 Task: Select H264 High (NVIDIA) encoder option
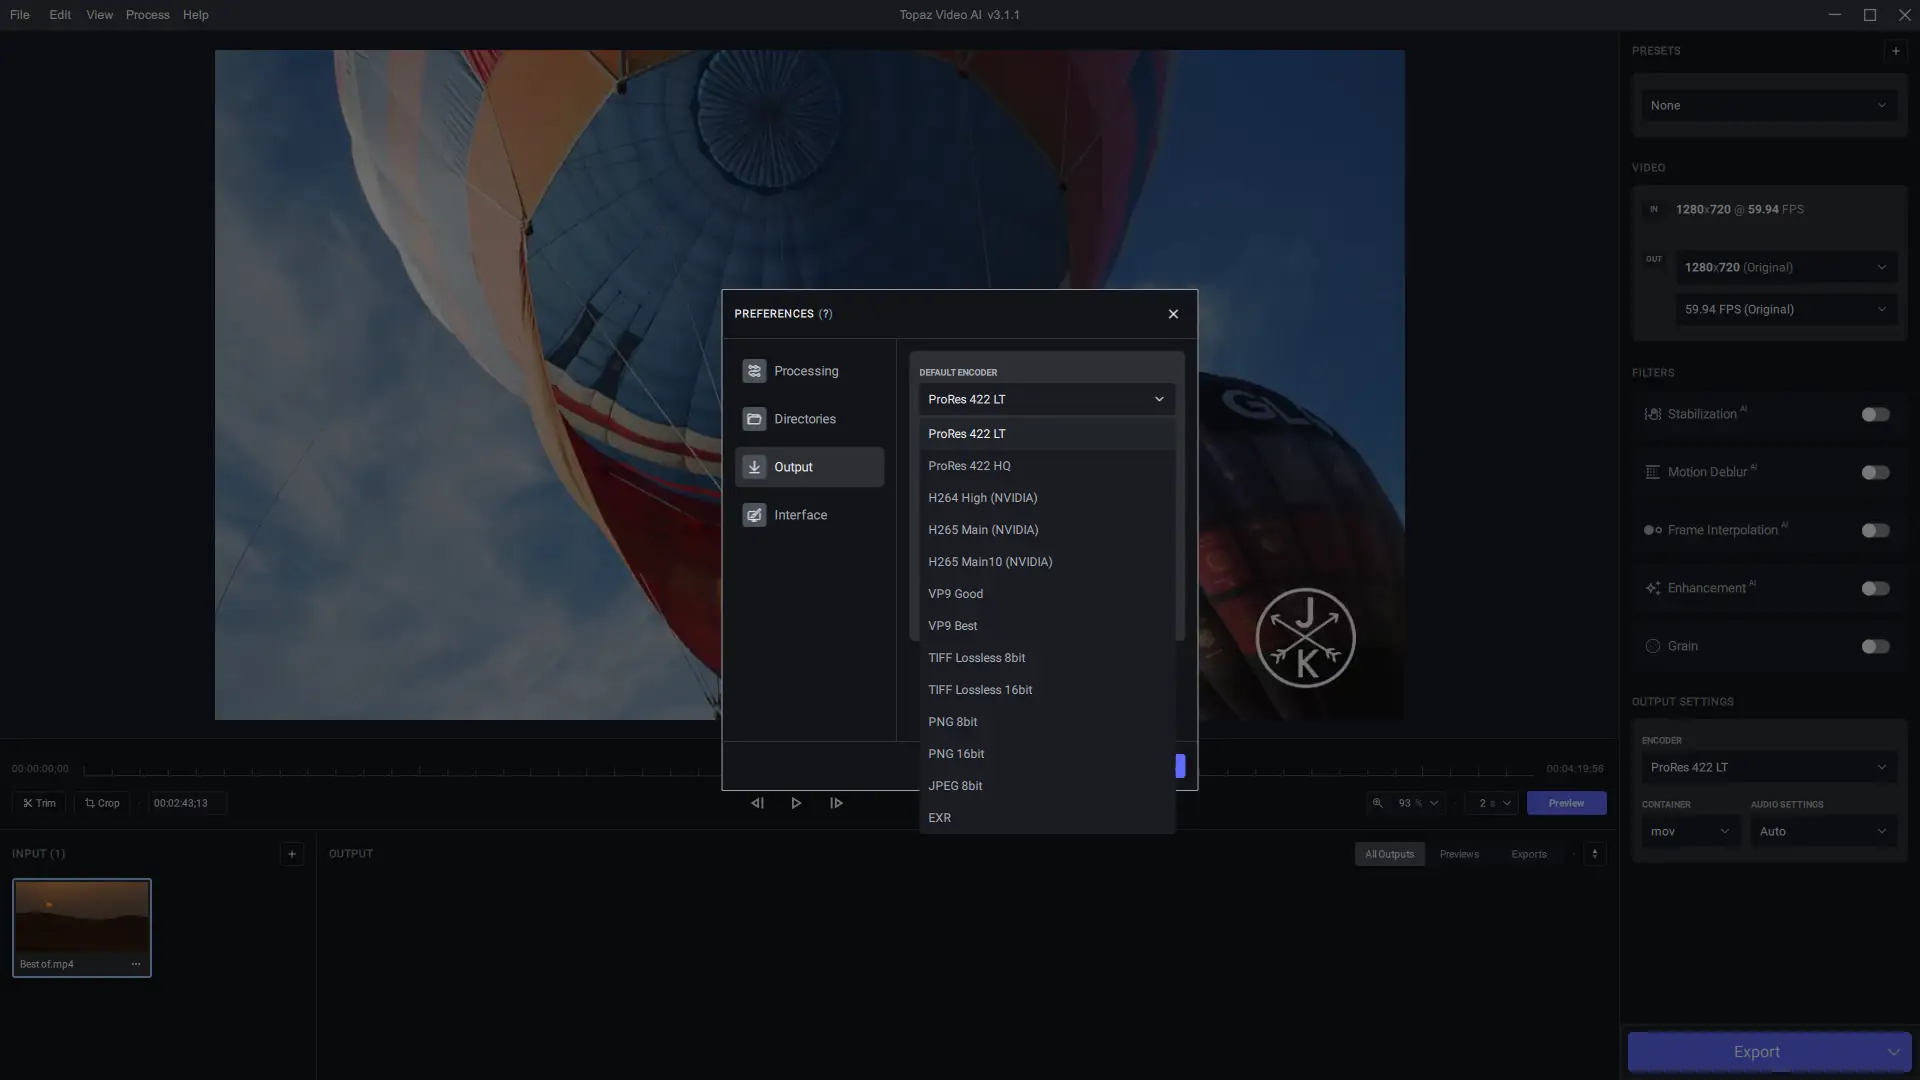(x=982, y=498)
